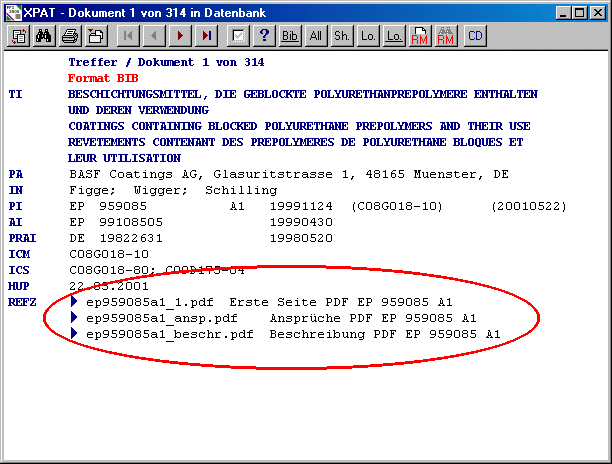
Task: Click the underlined Lo. toolbar button
Action: pyautogui.click(x=394, y=36)
